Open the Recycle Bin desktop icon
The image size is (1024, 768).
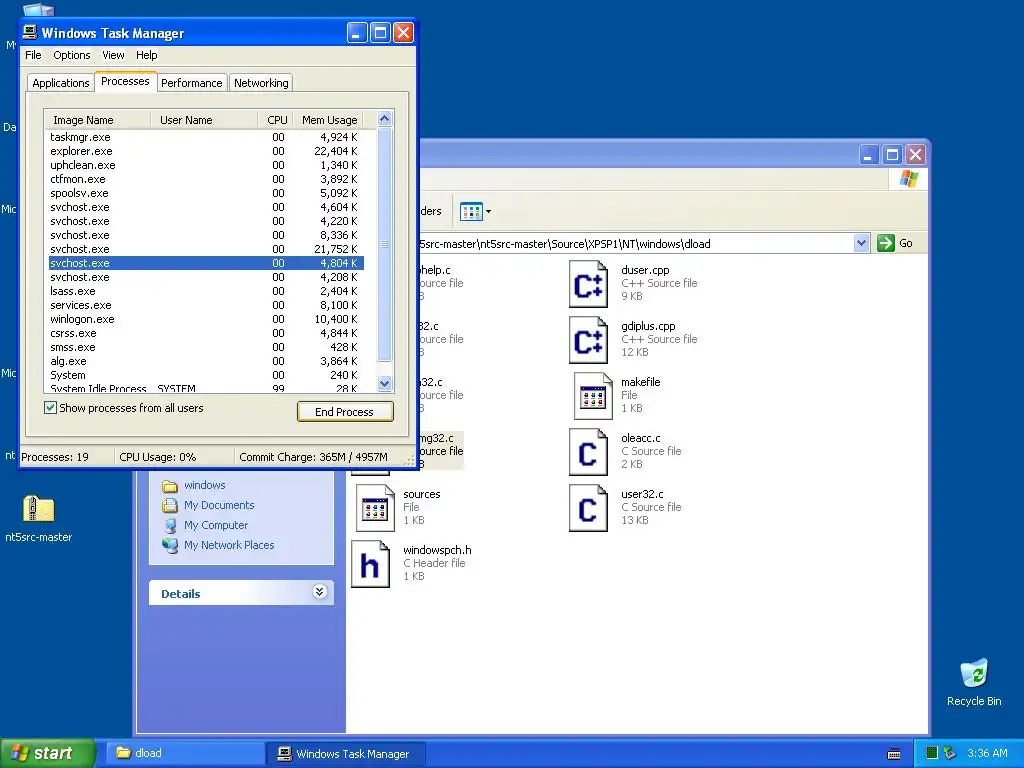click(x=974, y=673)
